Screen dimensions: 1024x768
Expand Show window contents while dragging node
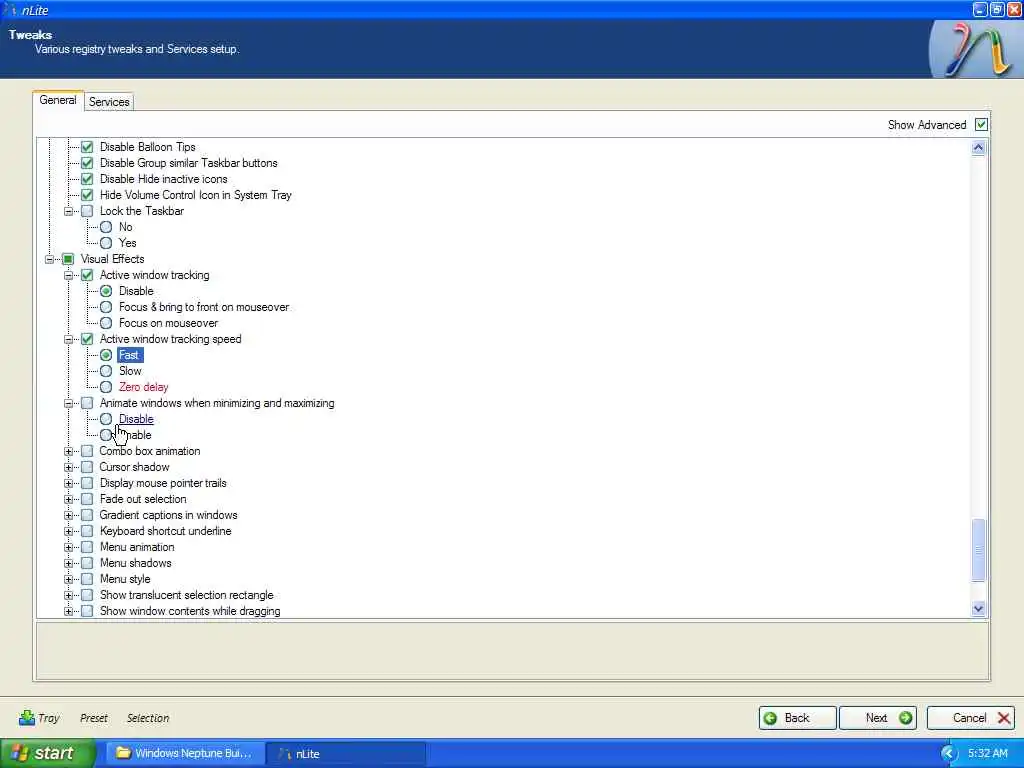point(68,611)
